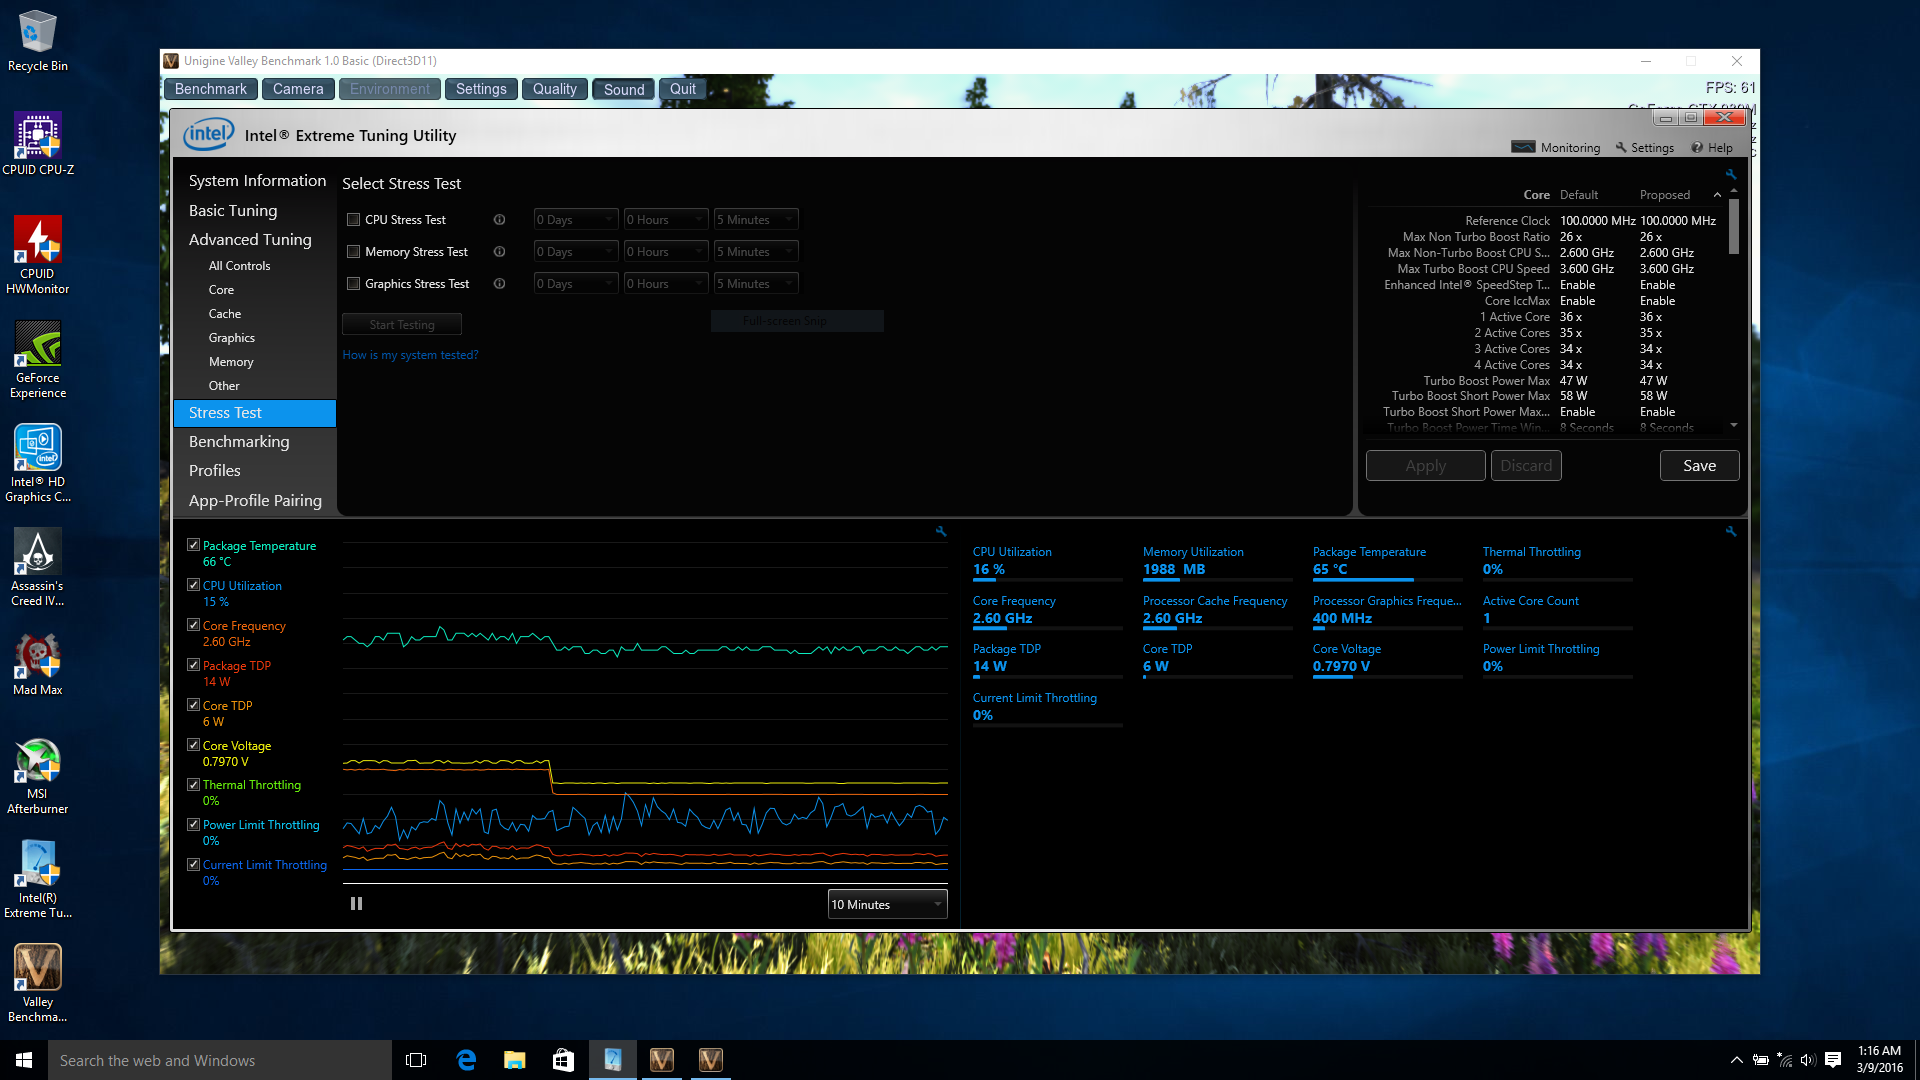
Task: Click the Save button
Action: tap(1699, 466)
